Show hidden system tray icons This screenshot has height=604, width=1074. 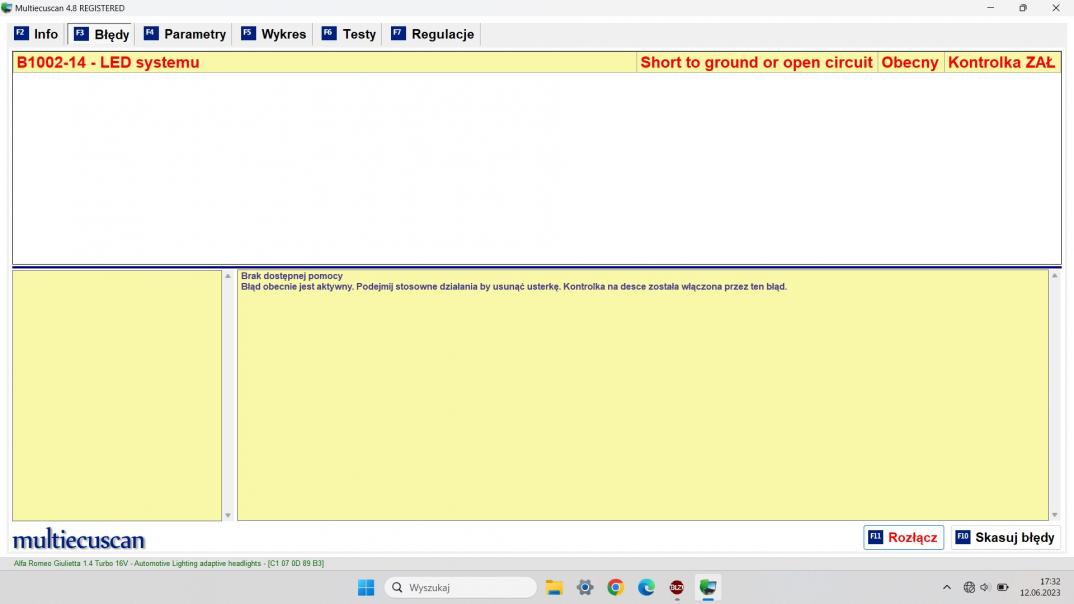pos(947,588)
